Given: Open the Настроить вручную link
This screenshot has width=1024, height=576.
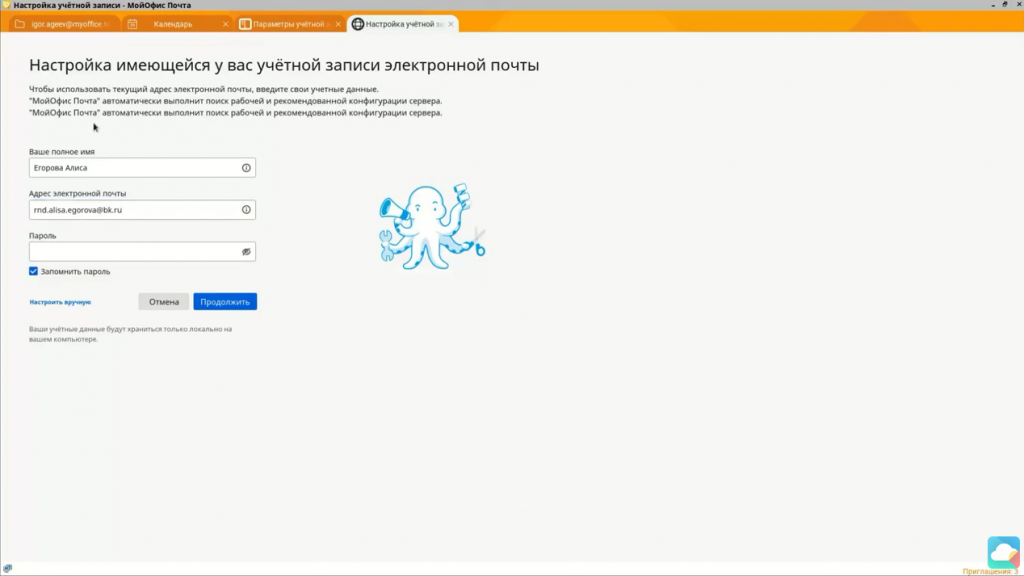Looking at the screenshot, I should click(x=60, y=302).
